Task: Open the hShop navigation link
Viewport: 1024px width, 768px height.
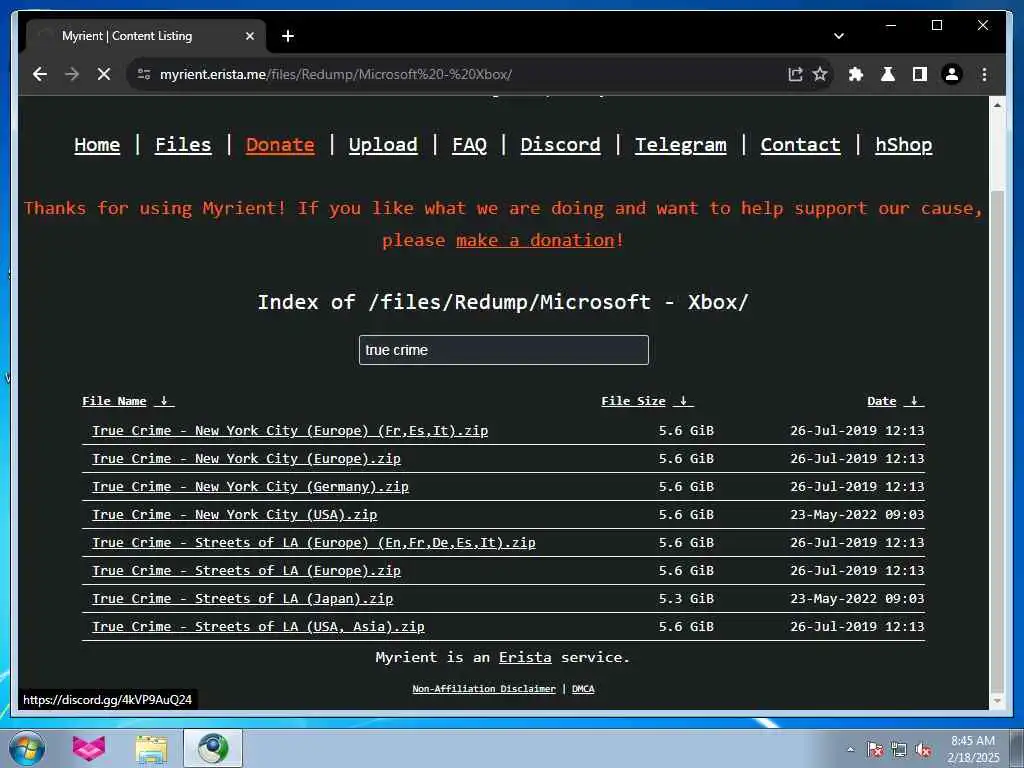Action: click(x=904, y=145)
